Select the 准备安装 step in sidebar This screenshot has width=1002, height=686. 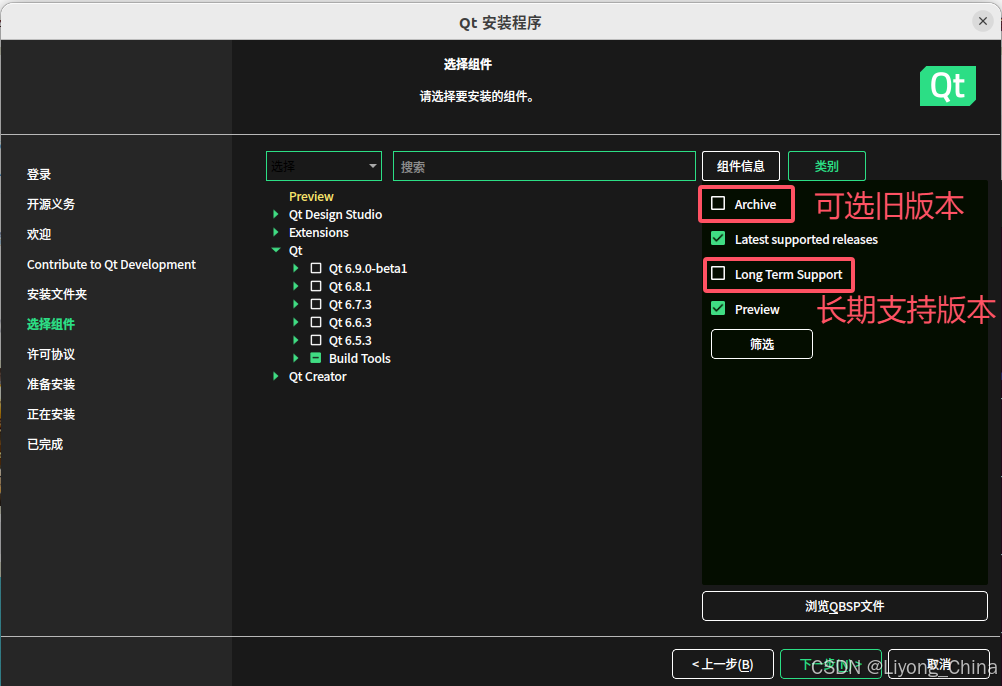tap(51, 385)
